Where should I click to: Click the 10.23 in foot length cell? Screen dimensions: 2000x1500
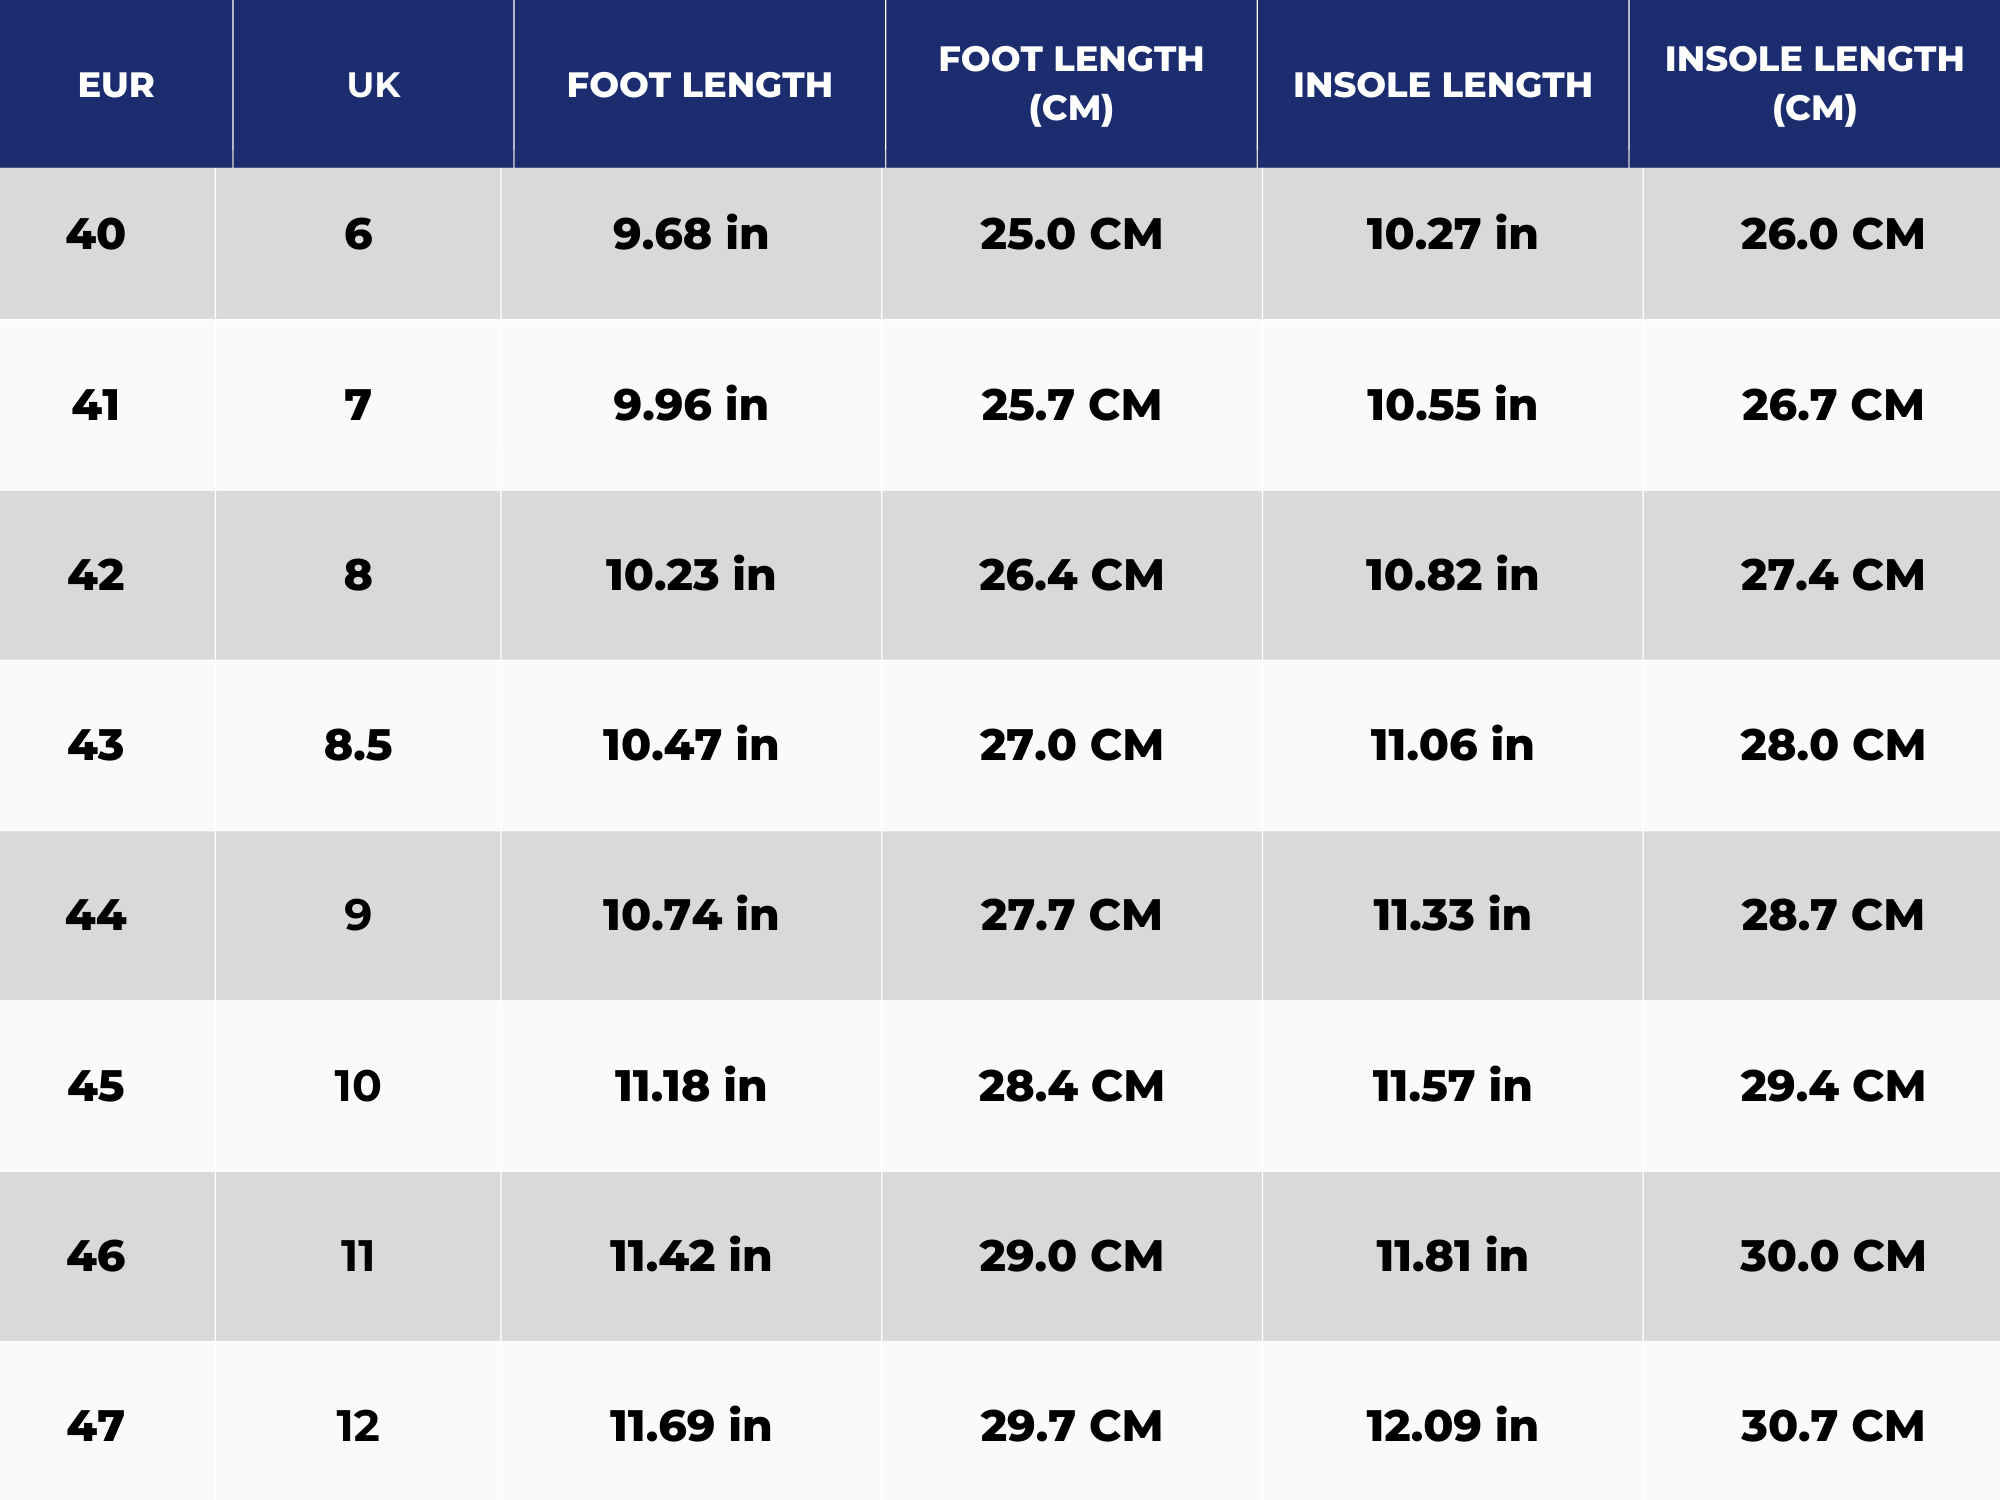pyautogui.click(x=691, y=576)
